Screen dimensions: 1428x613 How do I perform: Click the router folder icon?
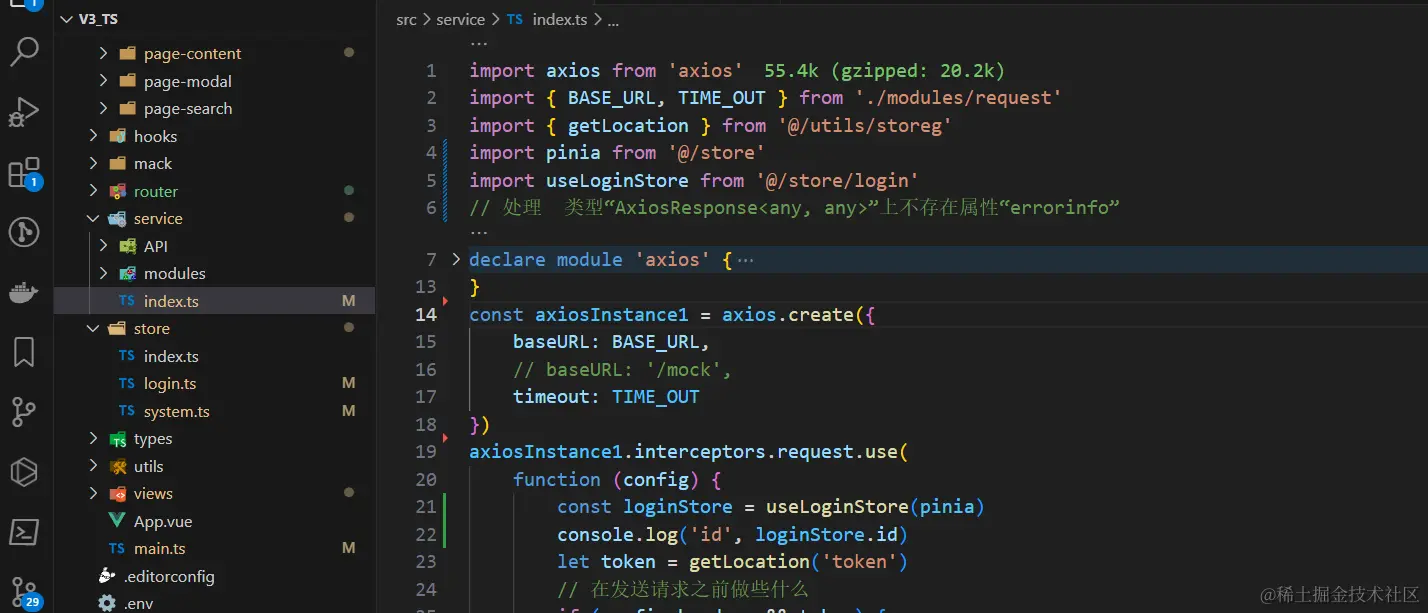117,191
